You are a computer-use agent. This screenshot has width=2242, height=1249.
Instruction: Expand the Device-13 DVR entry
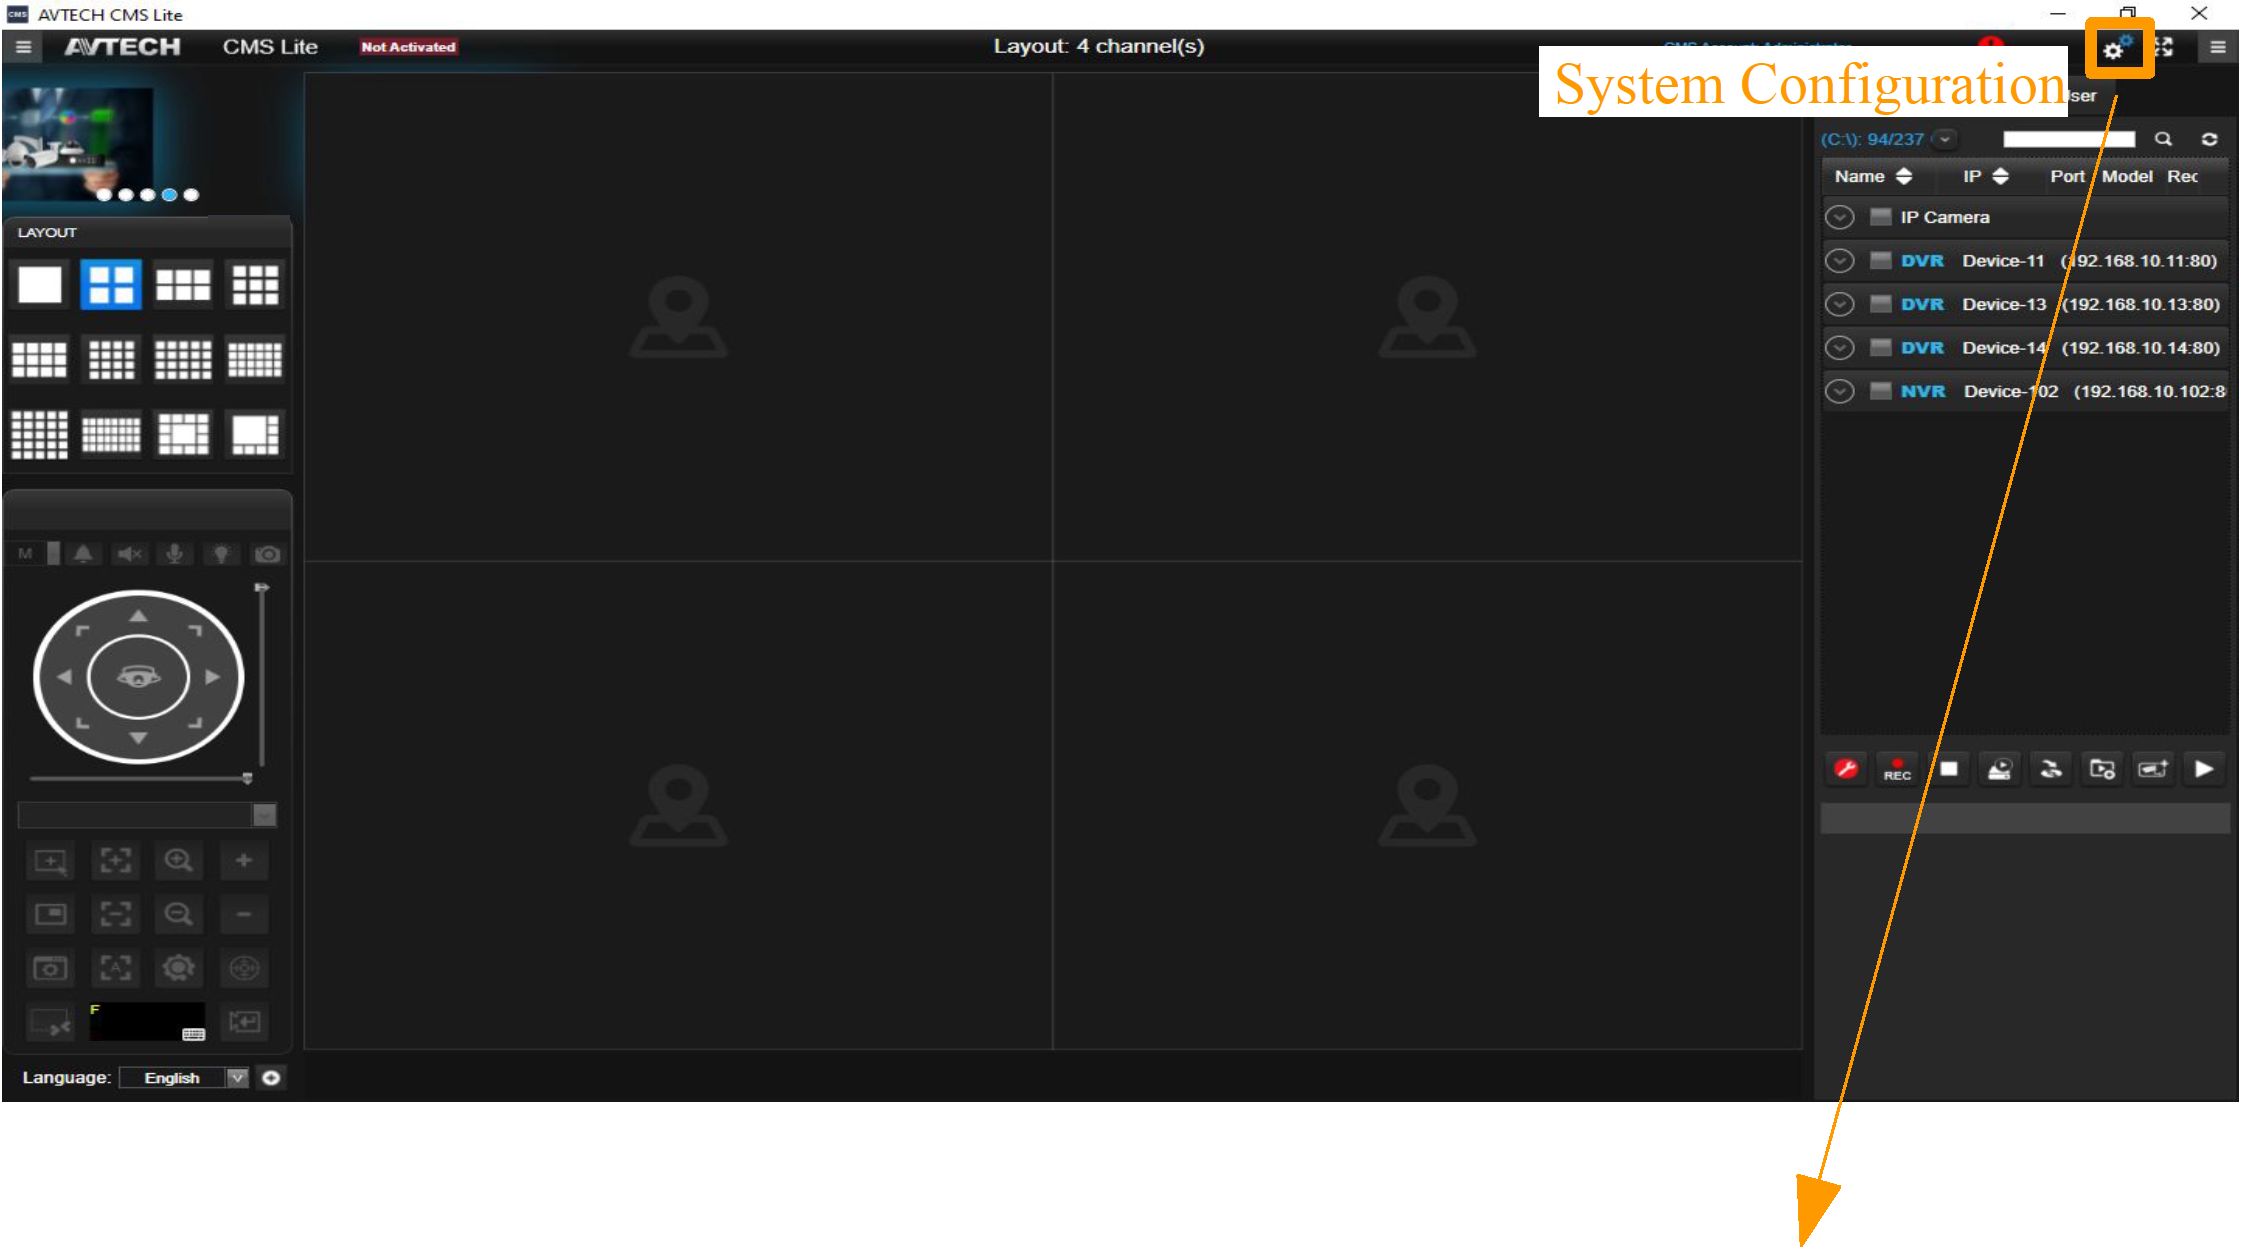tap(1839, 304)
